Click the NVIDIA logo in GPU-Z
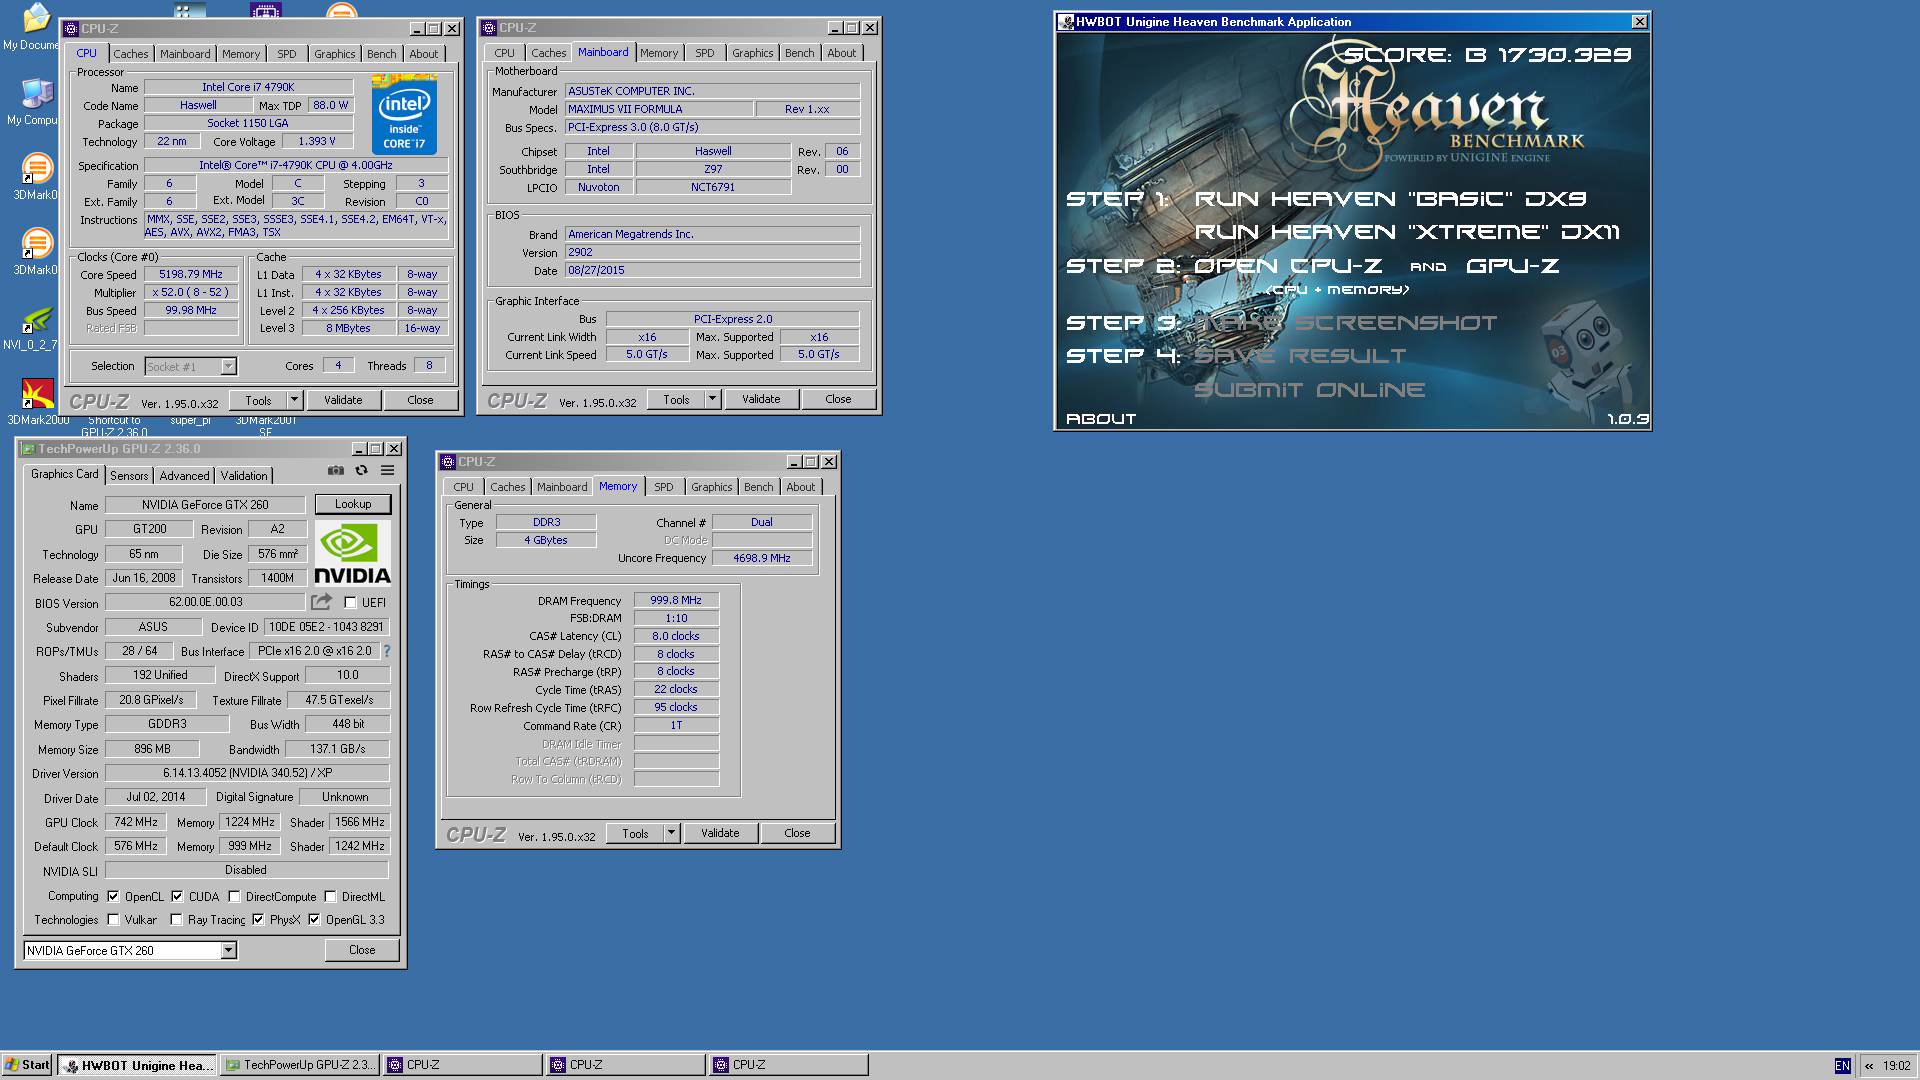The width and height of the screenshot is (1920, 1080). coord(353,553)
